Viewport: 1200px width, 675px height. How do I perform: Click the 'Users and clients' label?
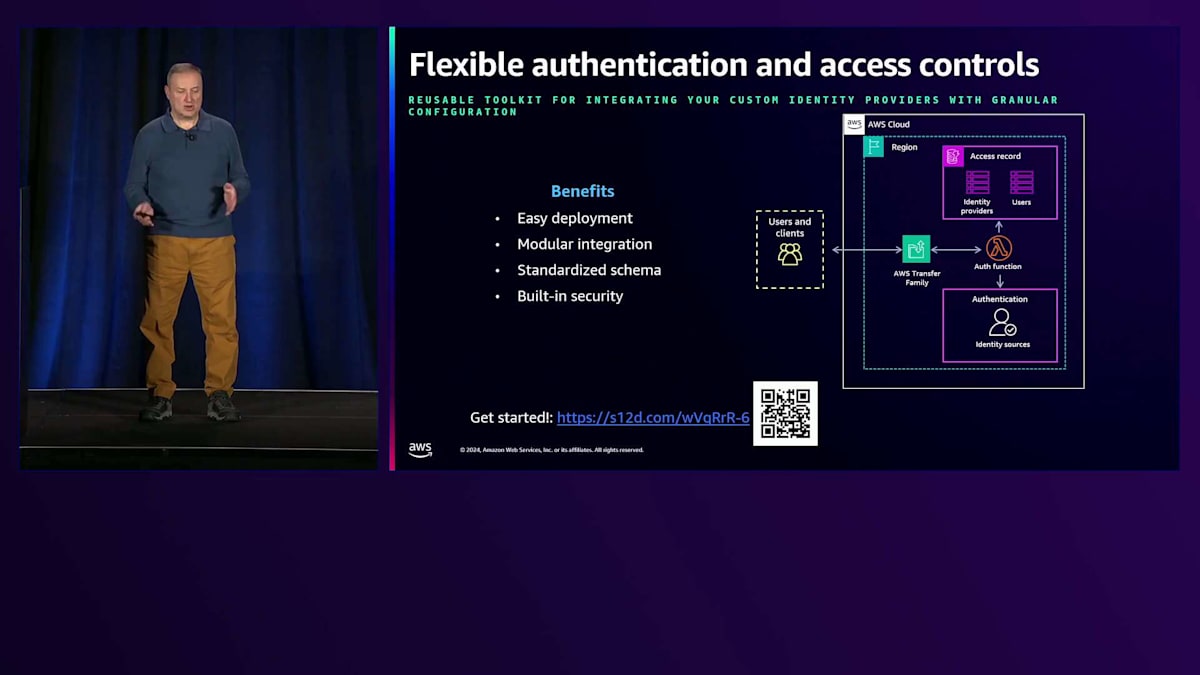pyautogui.click(x=790, y=227)
